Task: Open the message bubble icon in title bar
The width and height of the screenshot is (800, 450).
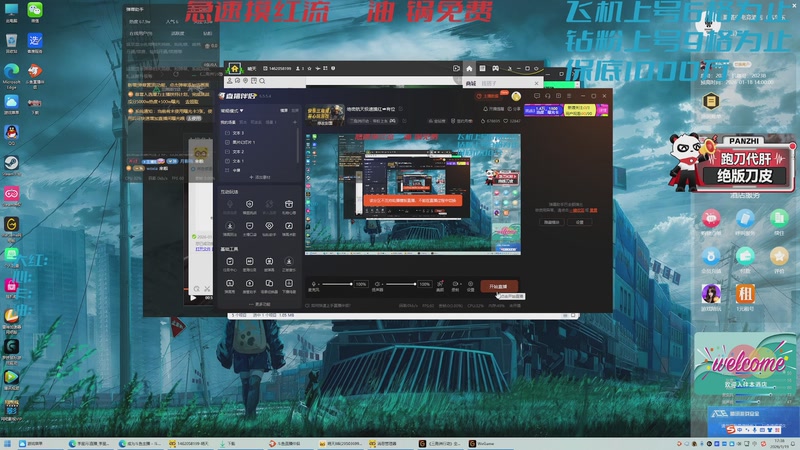Action: coord(537,96)
